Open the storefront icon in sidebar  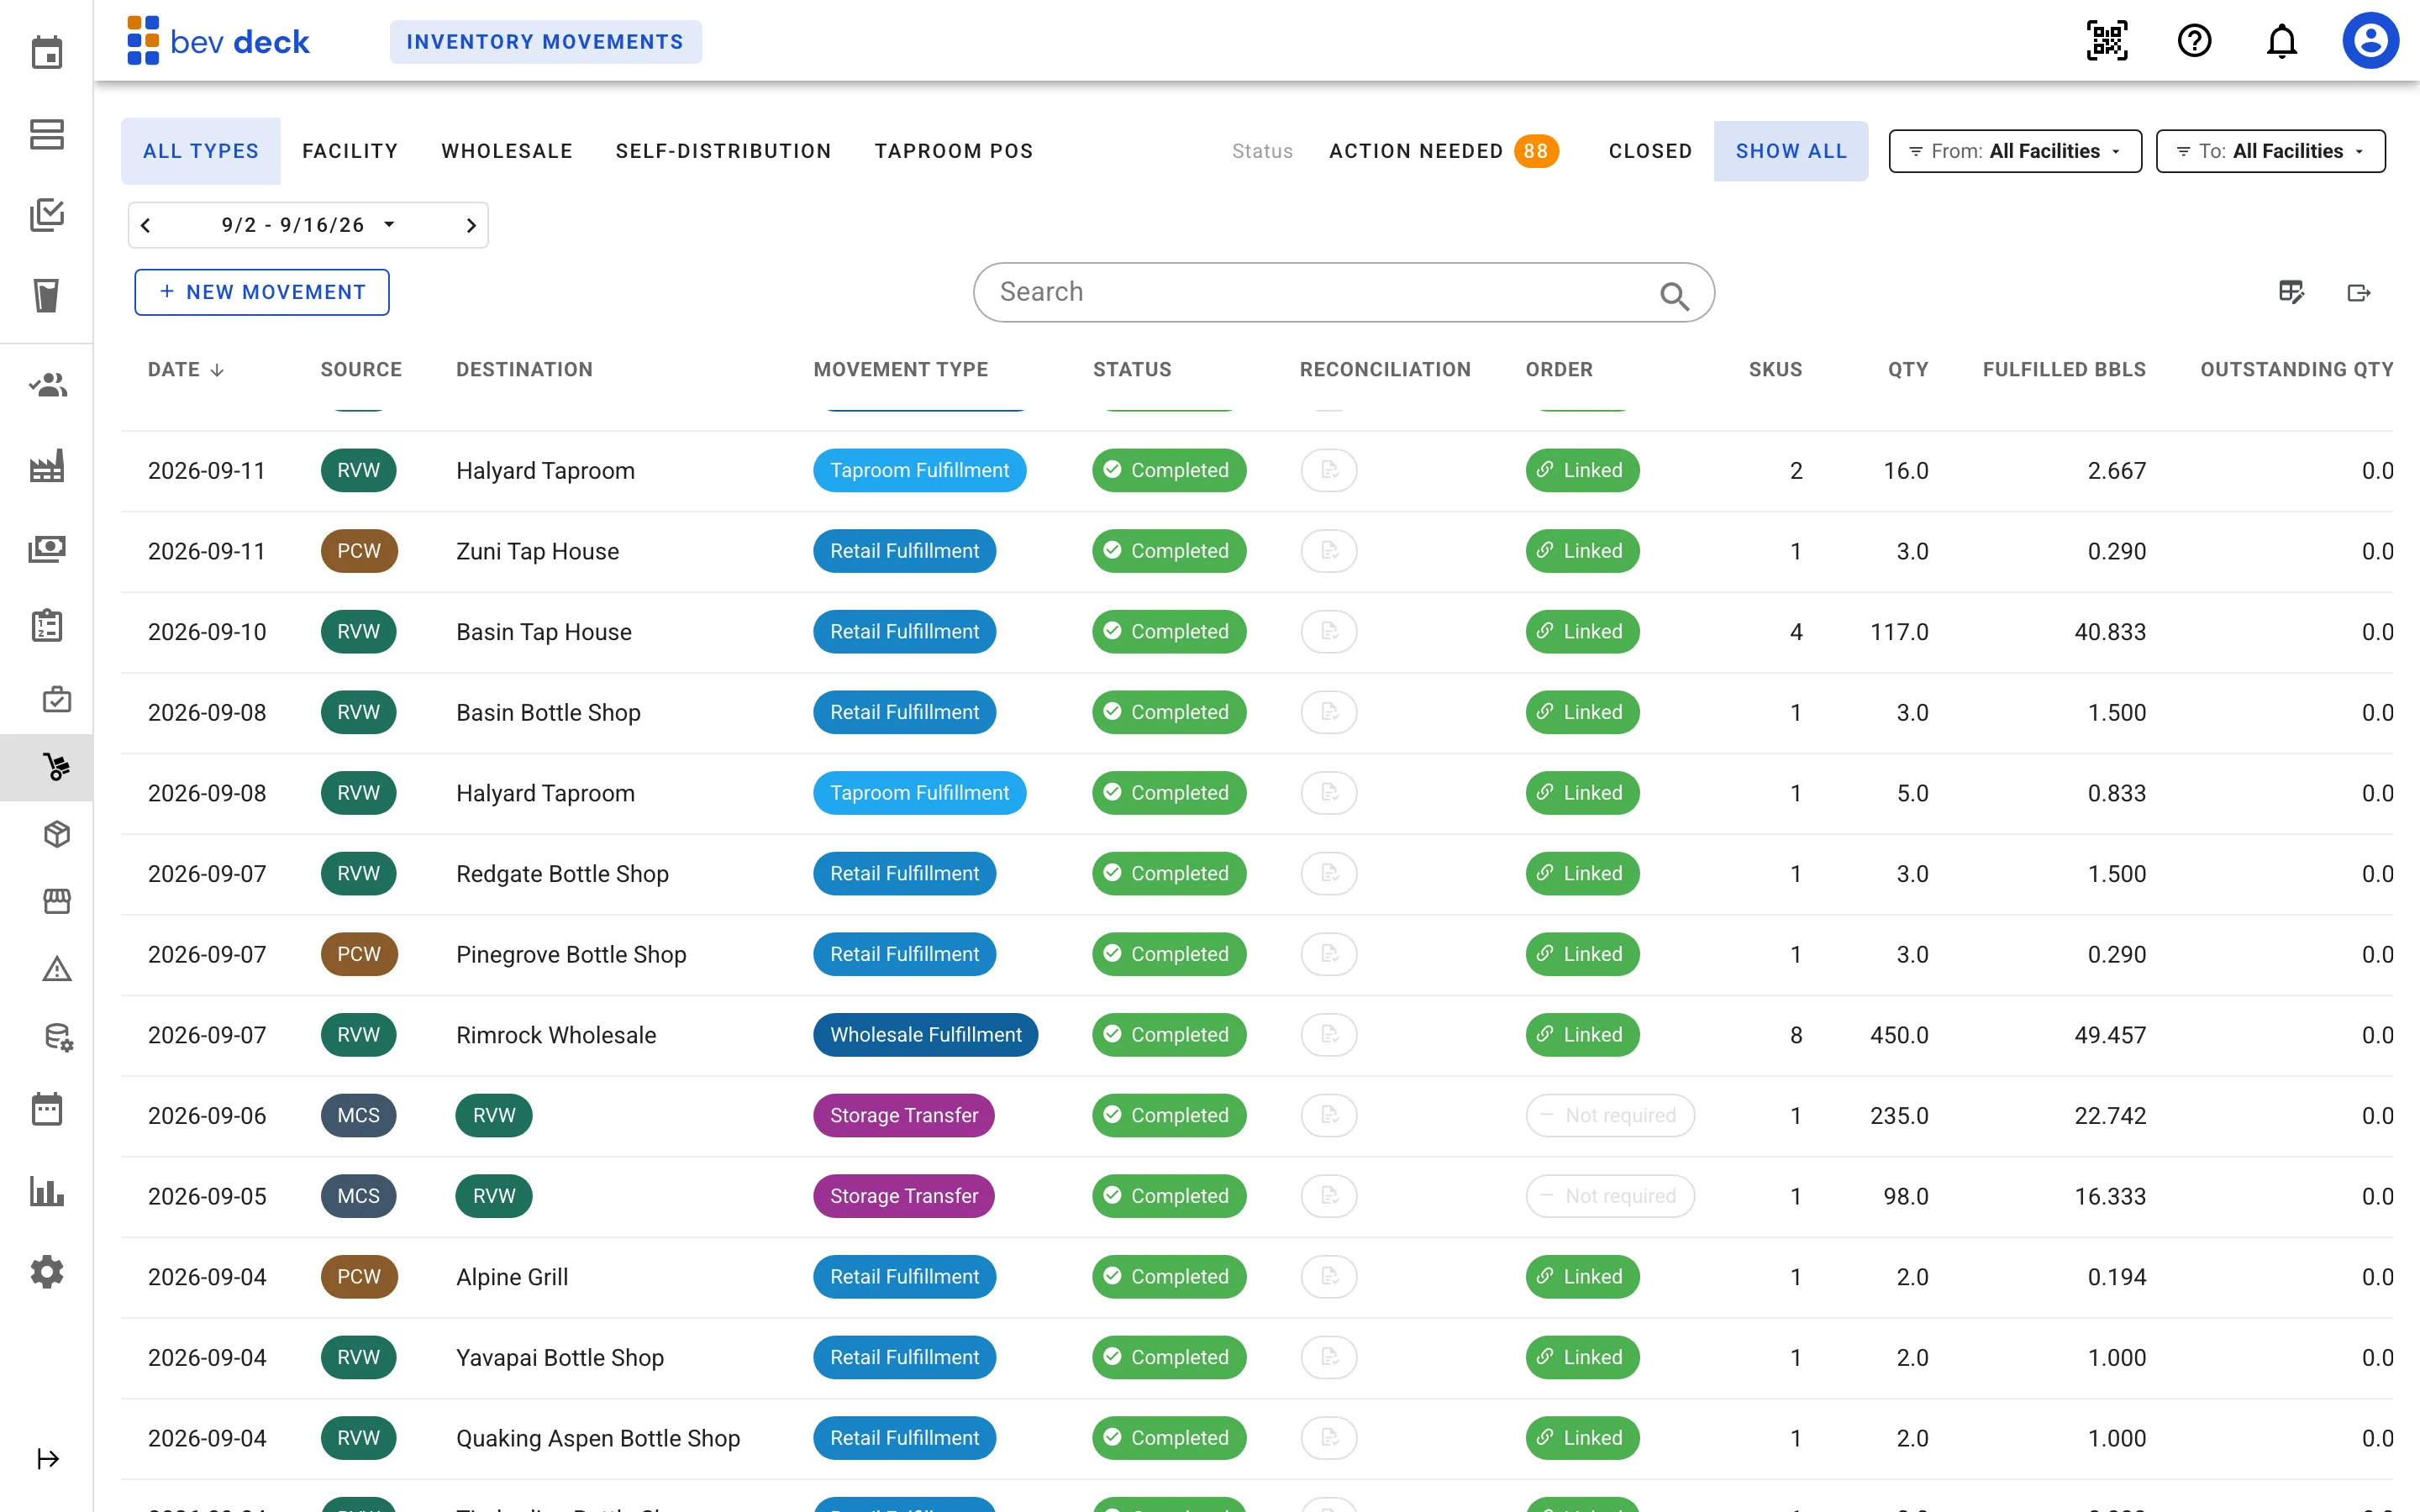coord(57,901)
